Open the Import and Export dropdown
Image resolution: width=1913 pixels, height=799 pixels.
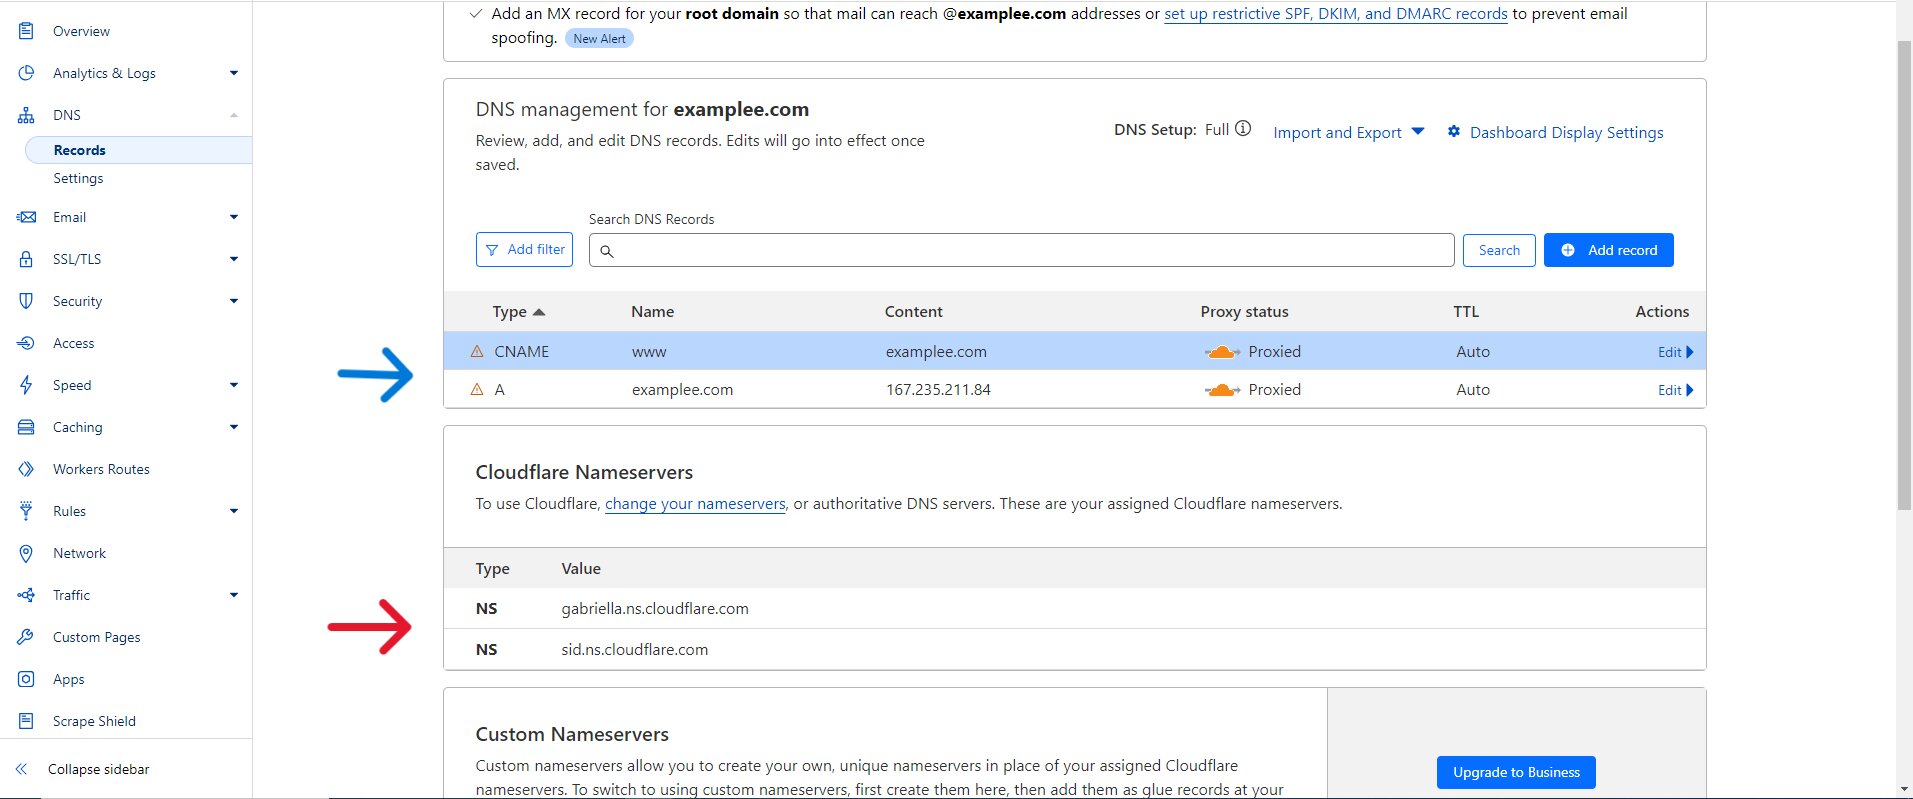[1348, 132]
